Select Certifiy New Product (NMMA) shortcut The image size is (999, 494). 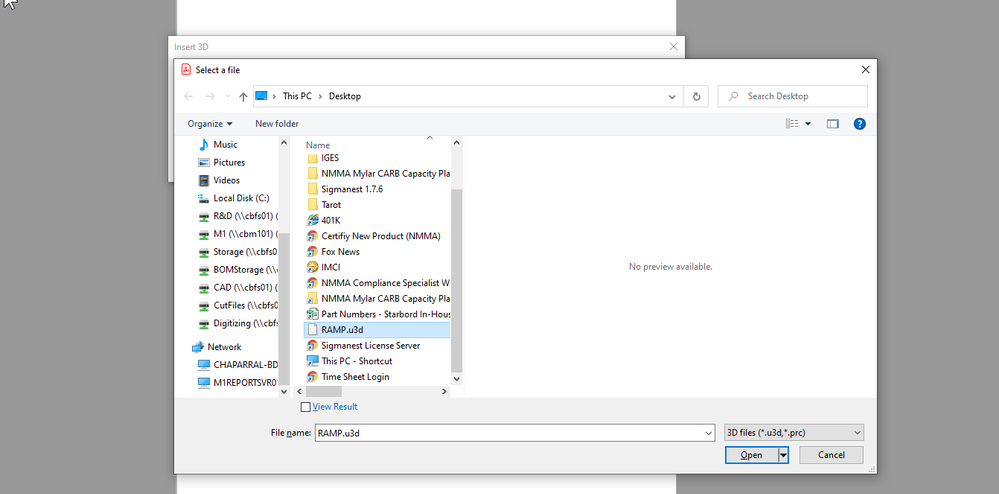(381, 236)
